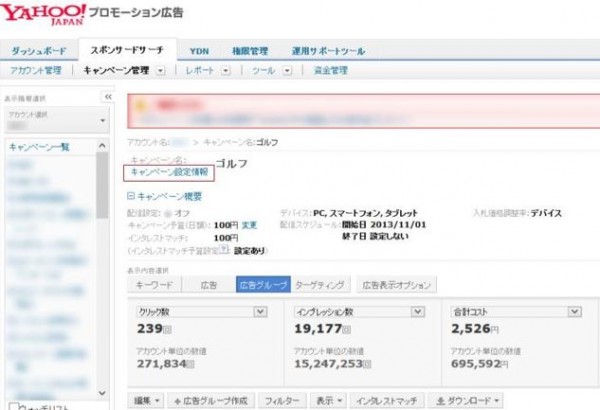600x410 pixels.
Task: Select the ターゲティング view tab
Action: (320, 285)
